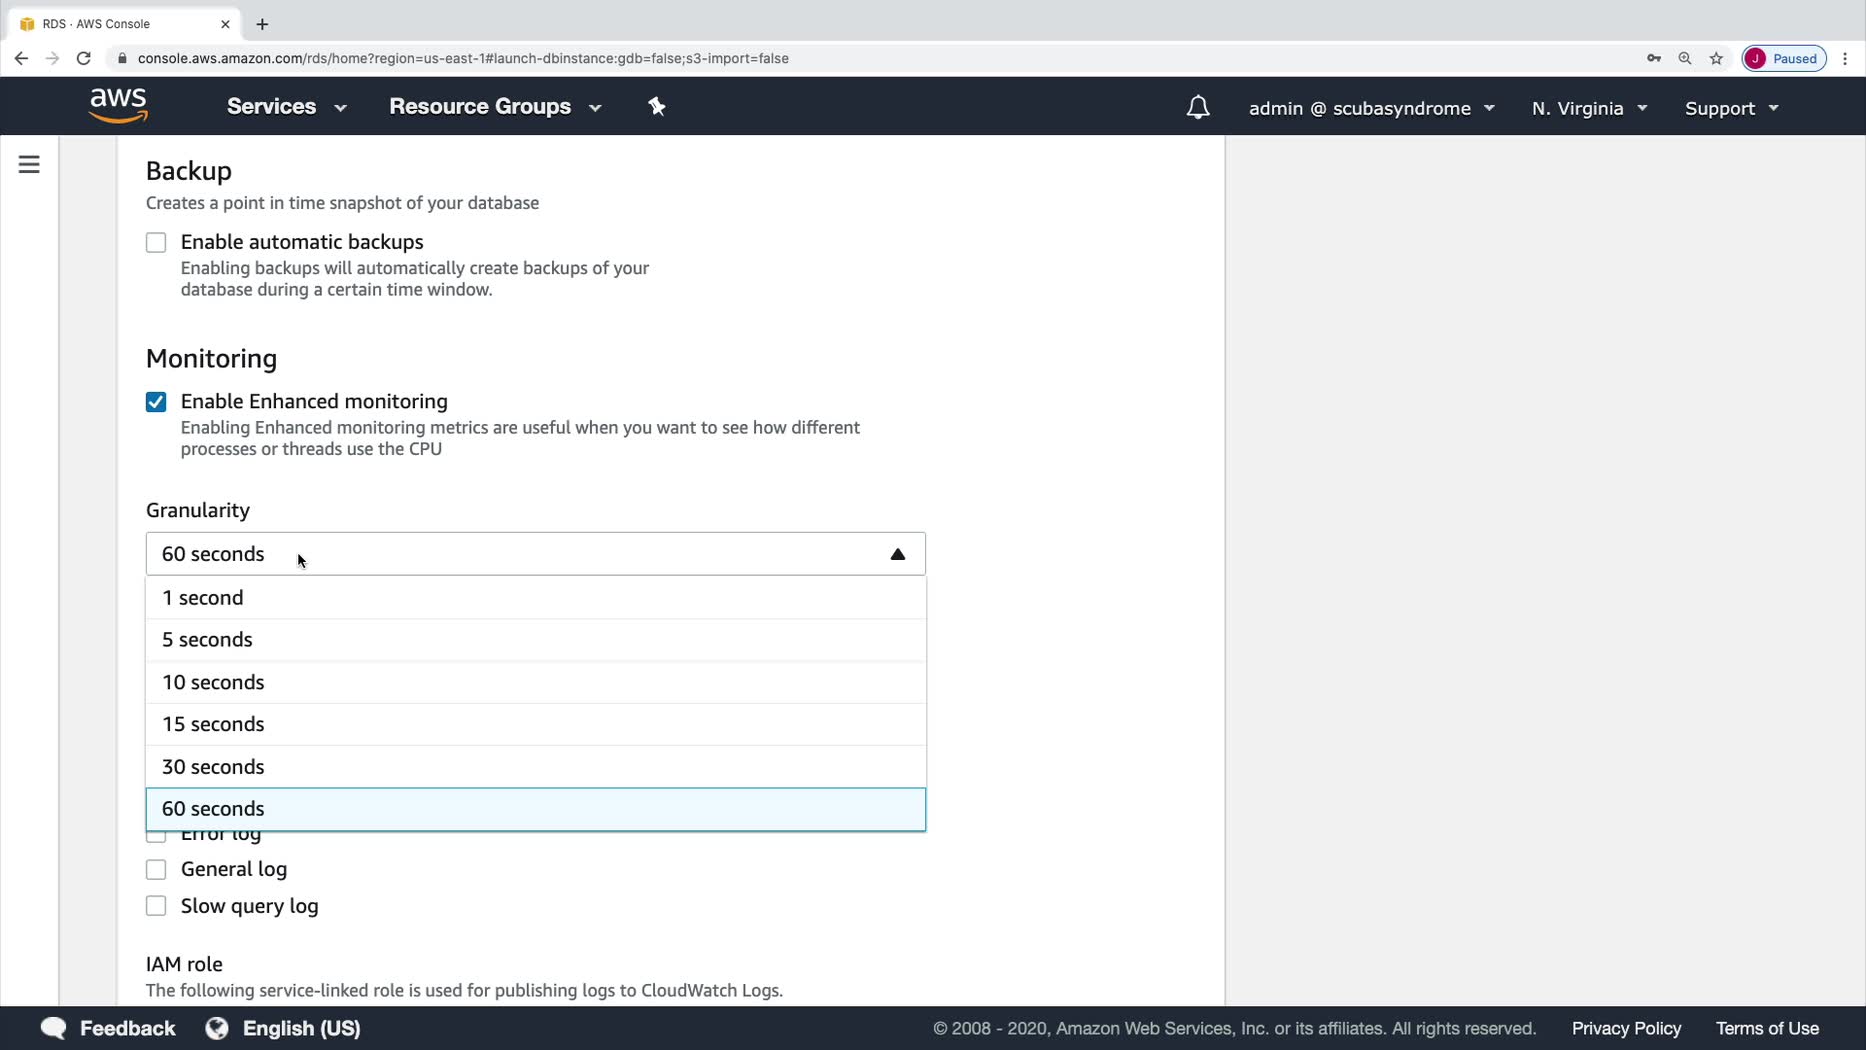The width and height of the screenshot is (1866, 1050).
Task: Open the admin @ scubasyndrome account menu
Action: 1372,108
